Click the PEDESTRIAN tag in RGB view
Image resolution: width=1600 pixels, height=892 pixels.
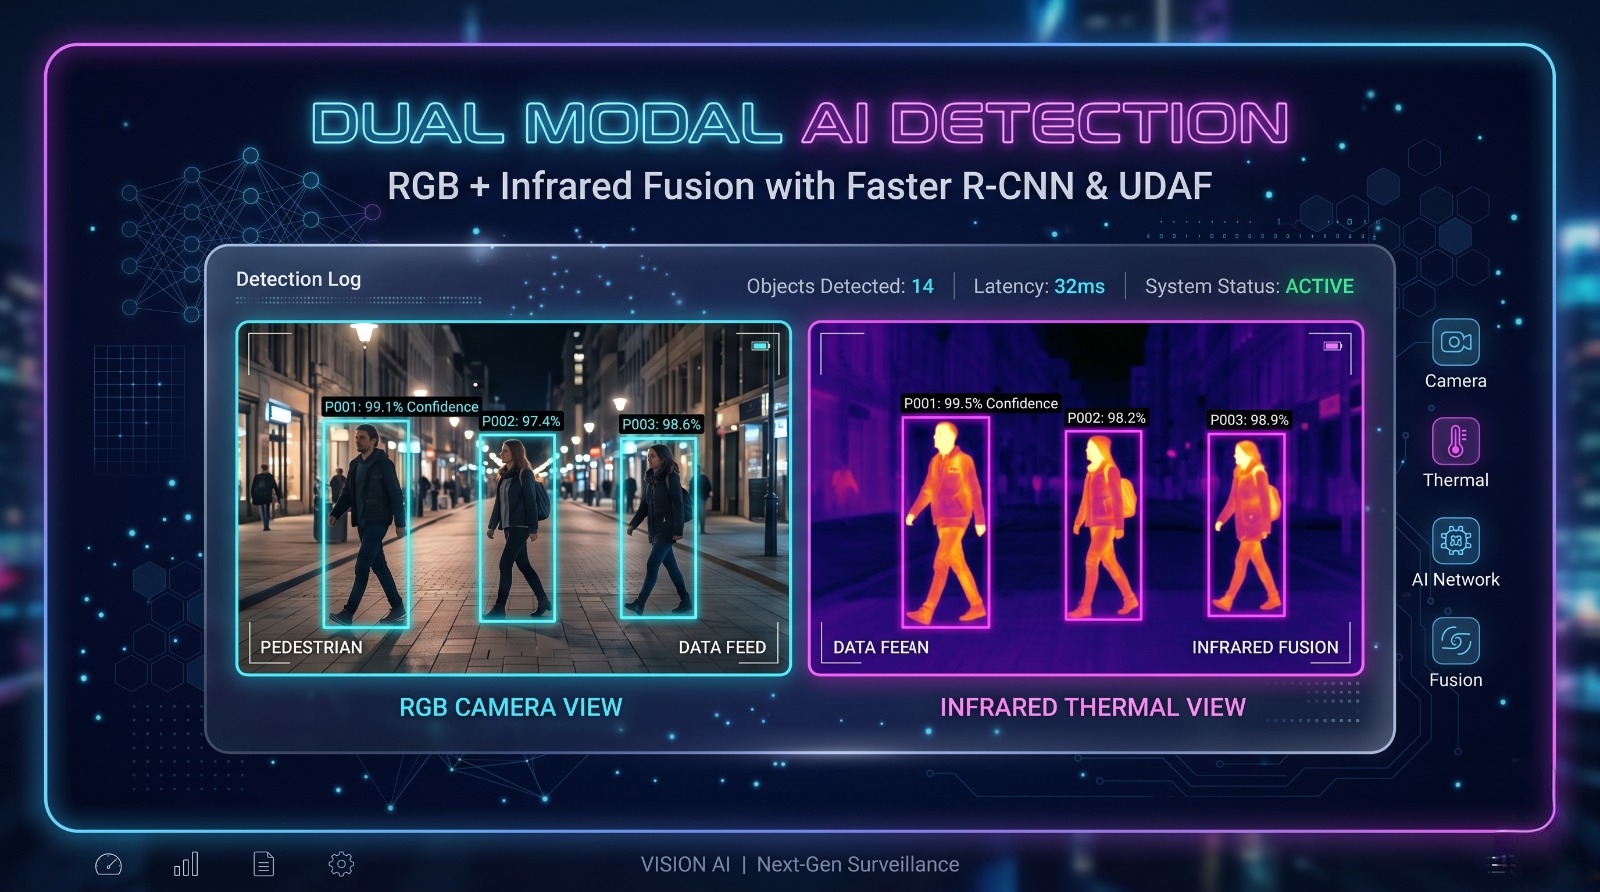(x=311, y=647)
